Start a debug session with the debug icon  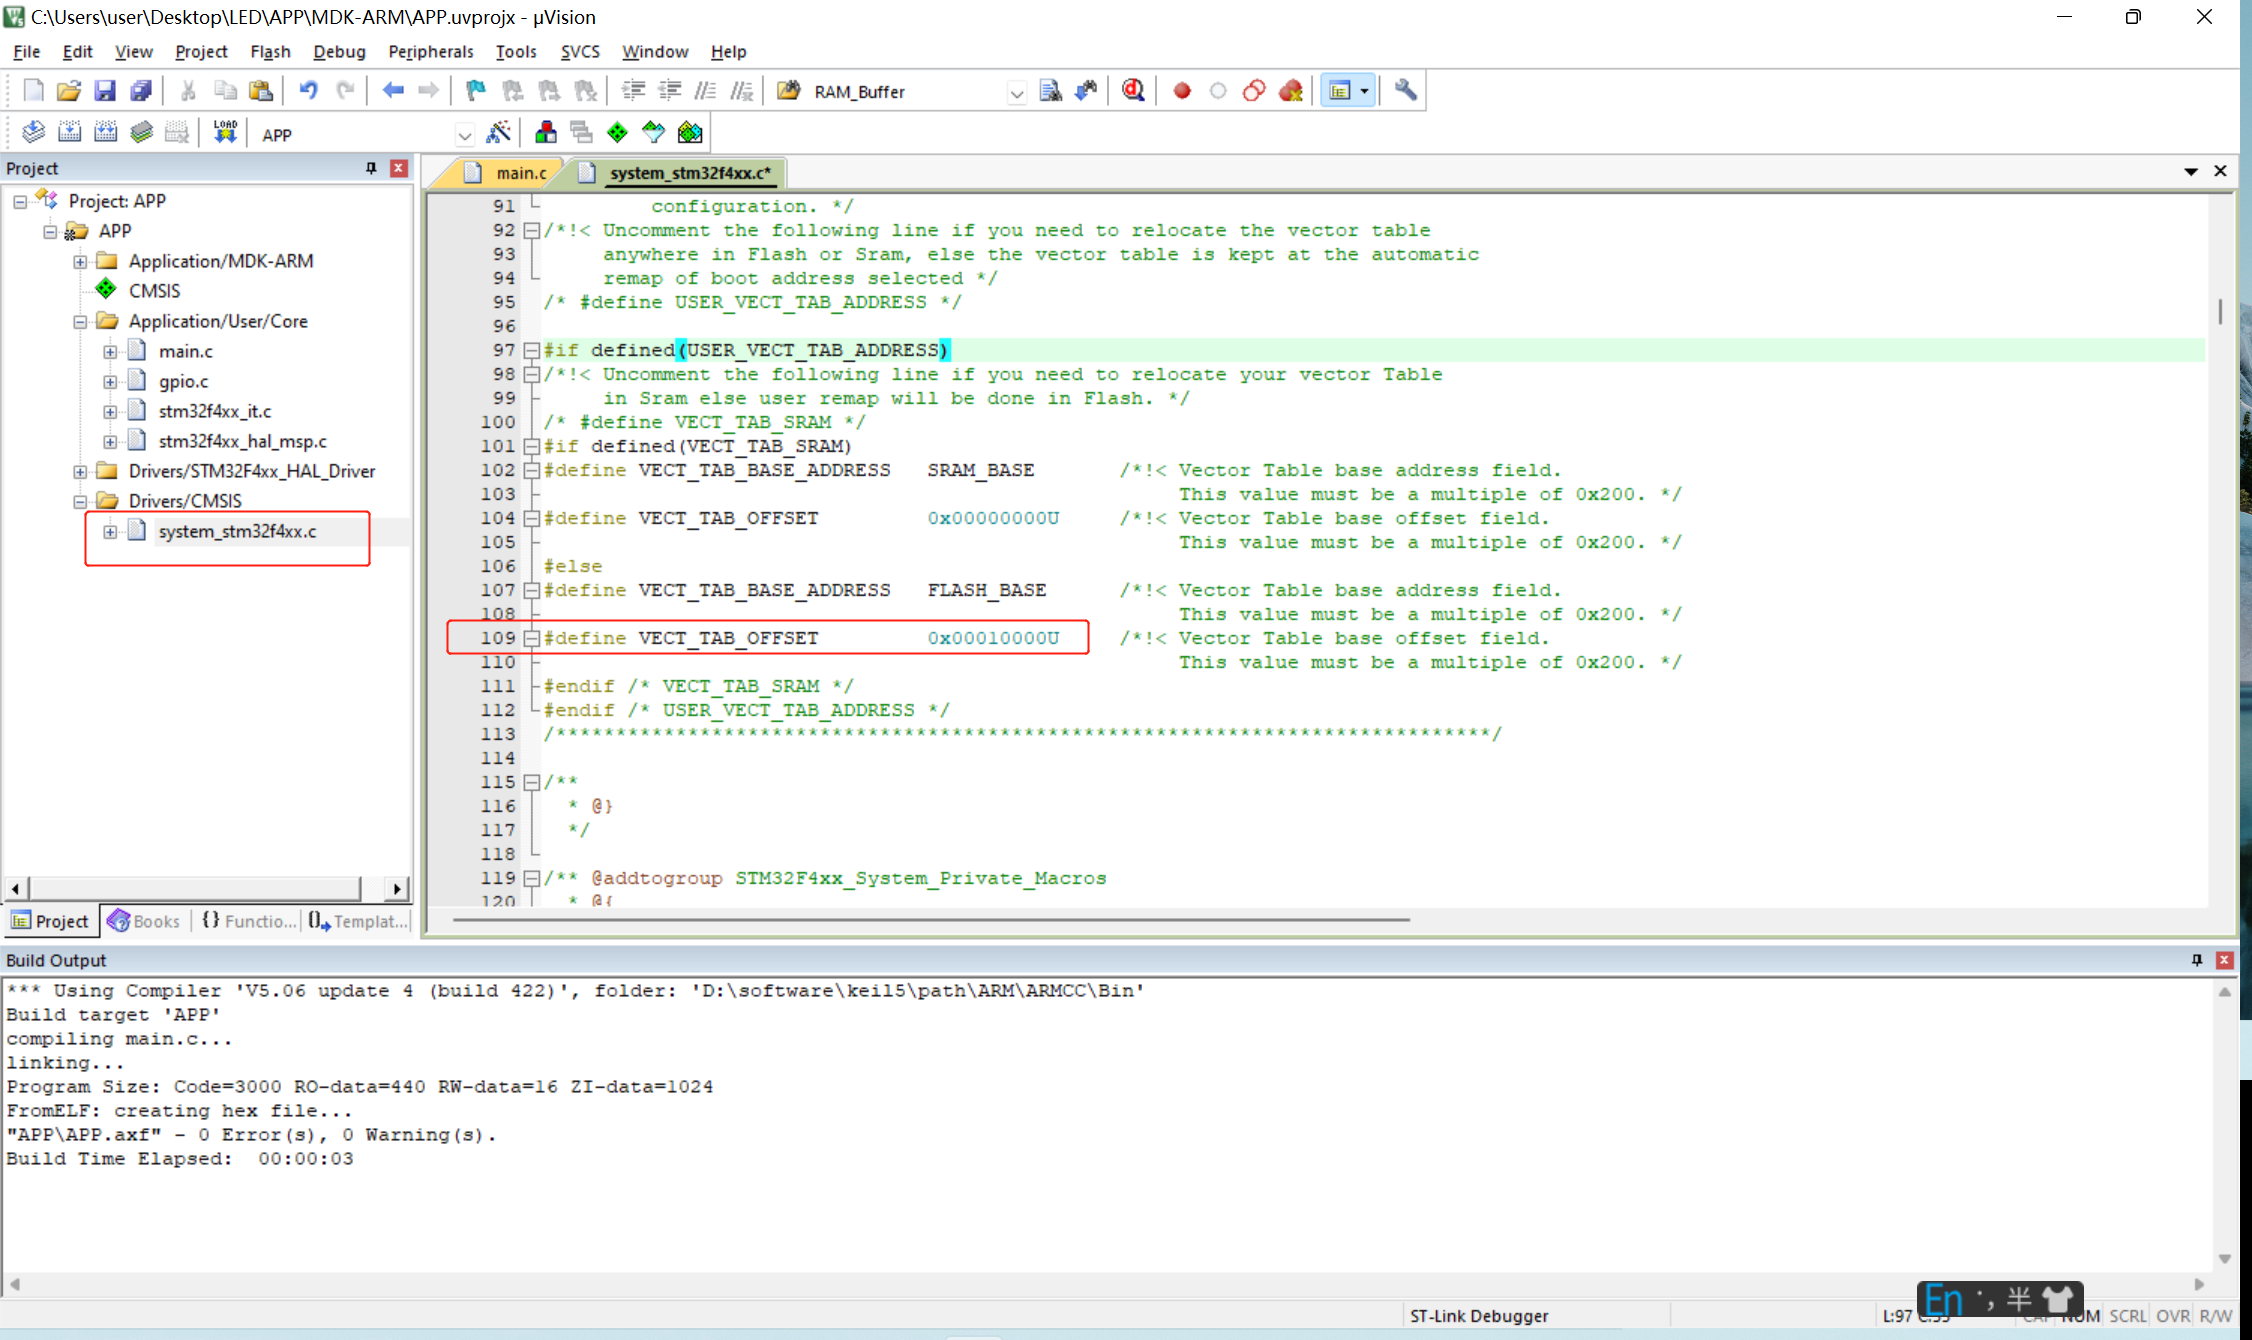[1132, 90]
